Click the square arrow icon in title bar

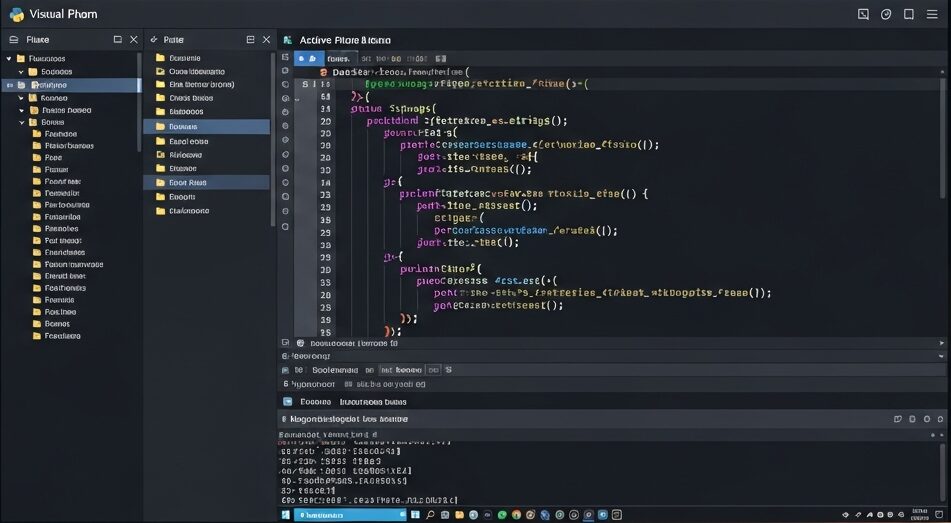863,14
